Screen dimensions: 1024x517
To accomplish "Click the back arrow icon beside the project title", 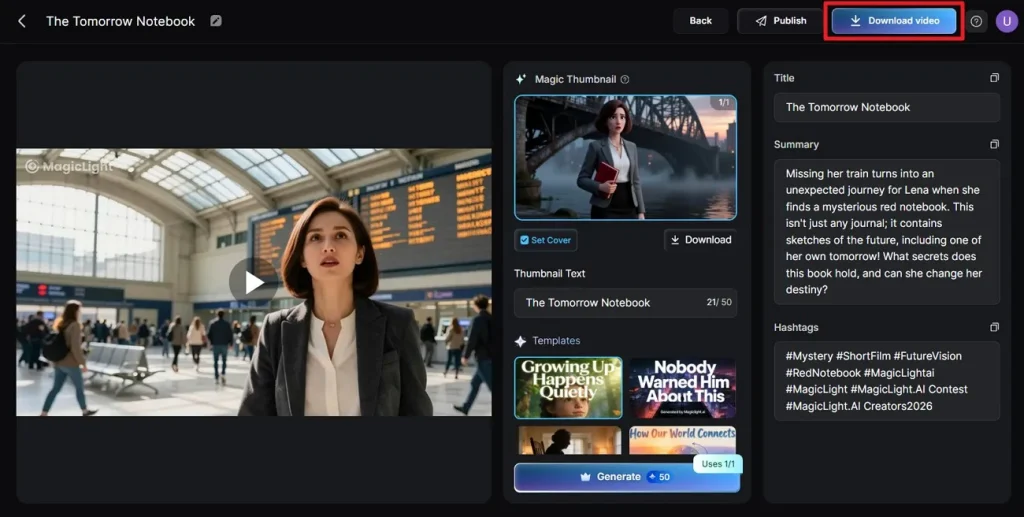I will coord(22,21).
